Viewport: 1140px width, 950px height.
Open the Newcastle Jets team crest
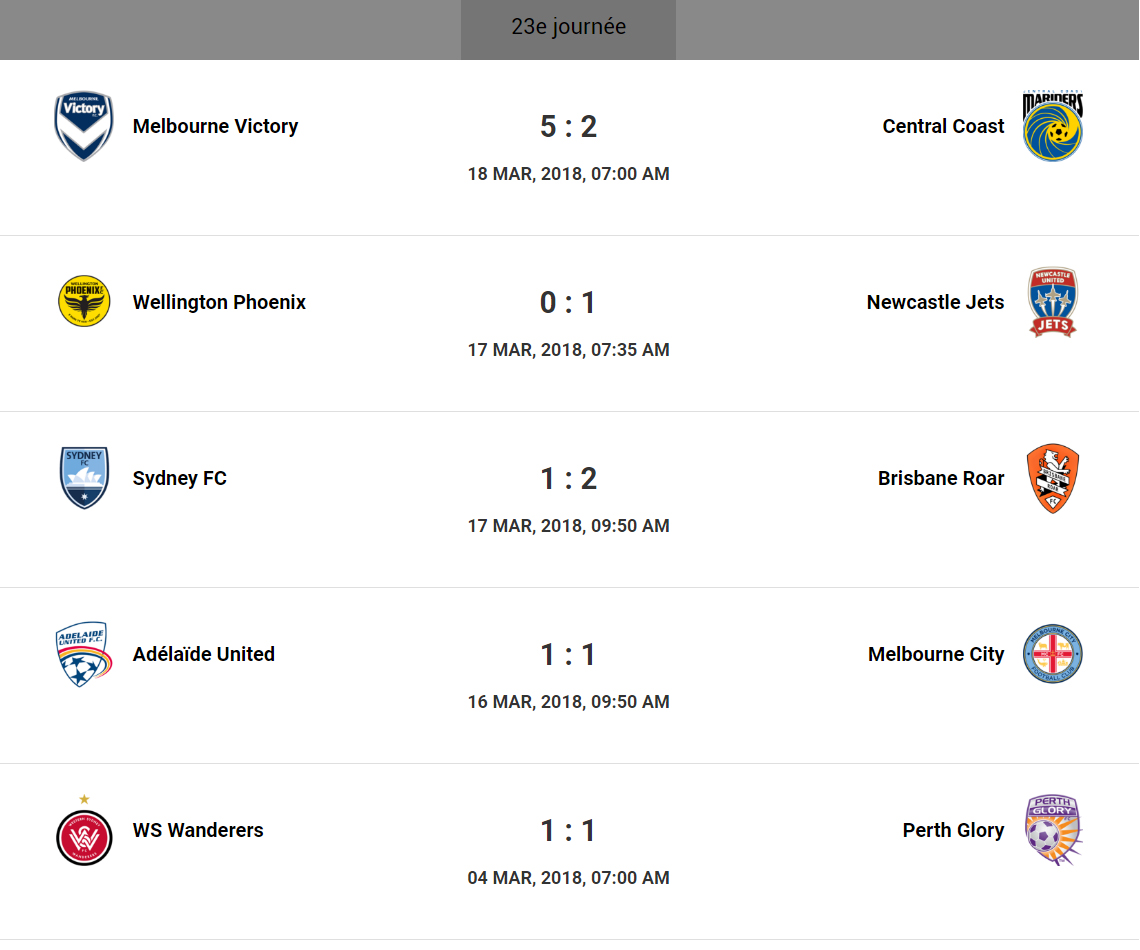click(1053, 302)
